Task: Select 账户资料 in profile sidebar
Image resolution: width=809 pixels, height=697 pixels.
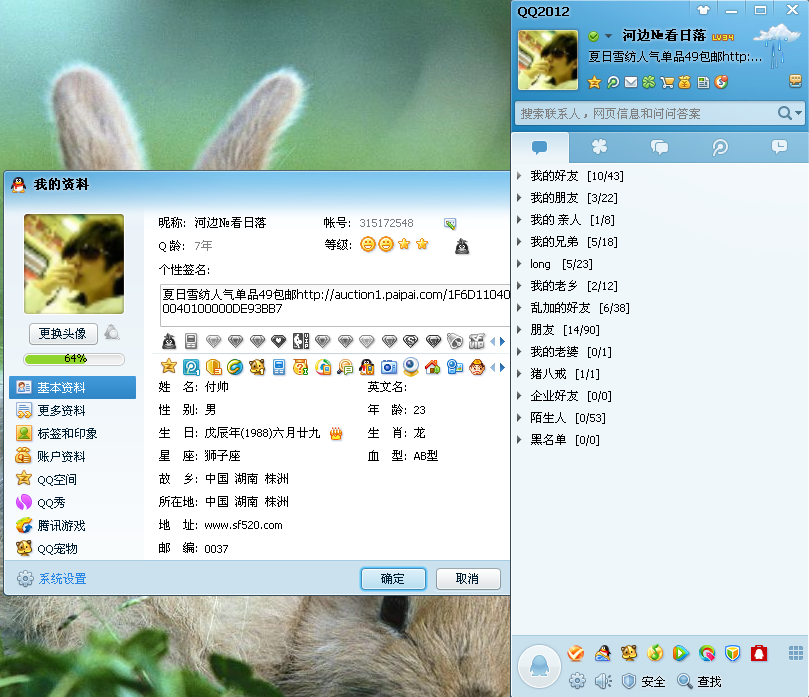Action: click(x=72, y=456)
